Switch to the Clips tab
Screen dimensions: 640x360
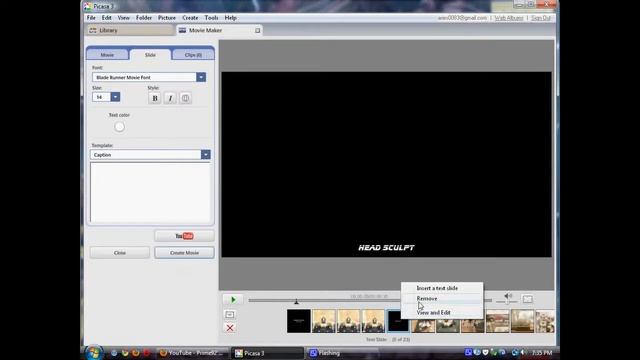tap(193, 55)
